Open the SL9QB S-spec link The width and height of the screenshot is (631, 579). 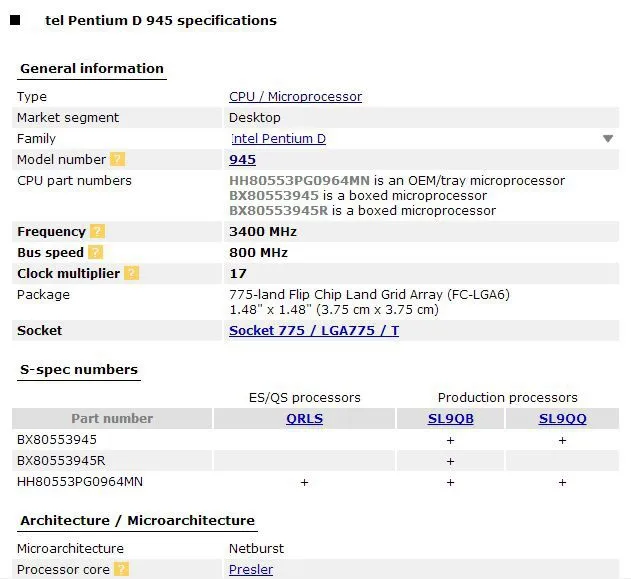point(451,418)
